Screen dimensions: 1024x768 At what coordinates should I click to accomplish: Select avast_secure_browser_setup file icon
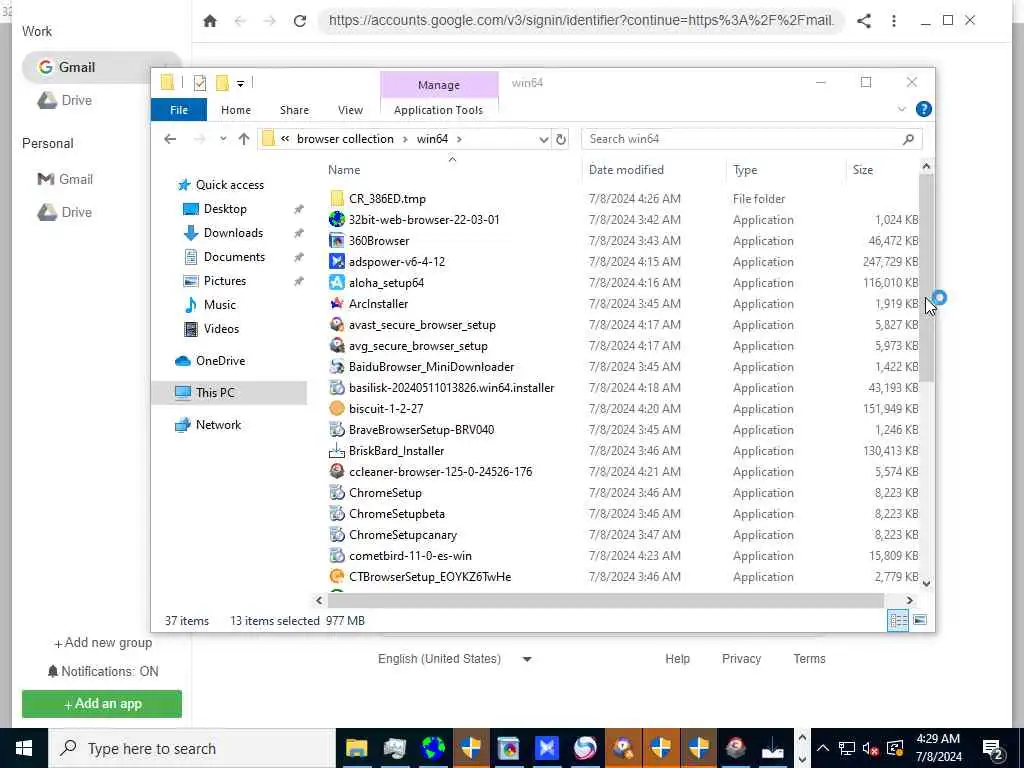(337, 325)
